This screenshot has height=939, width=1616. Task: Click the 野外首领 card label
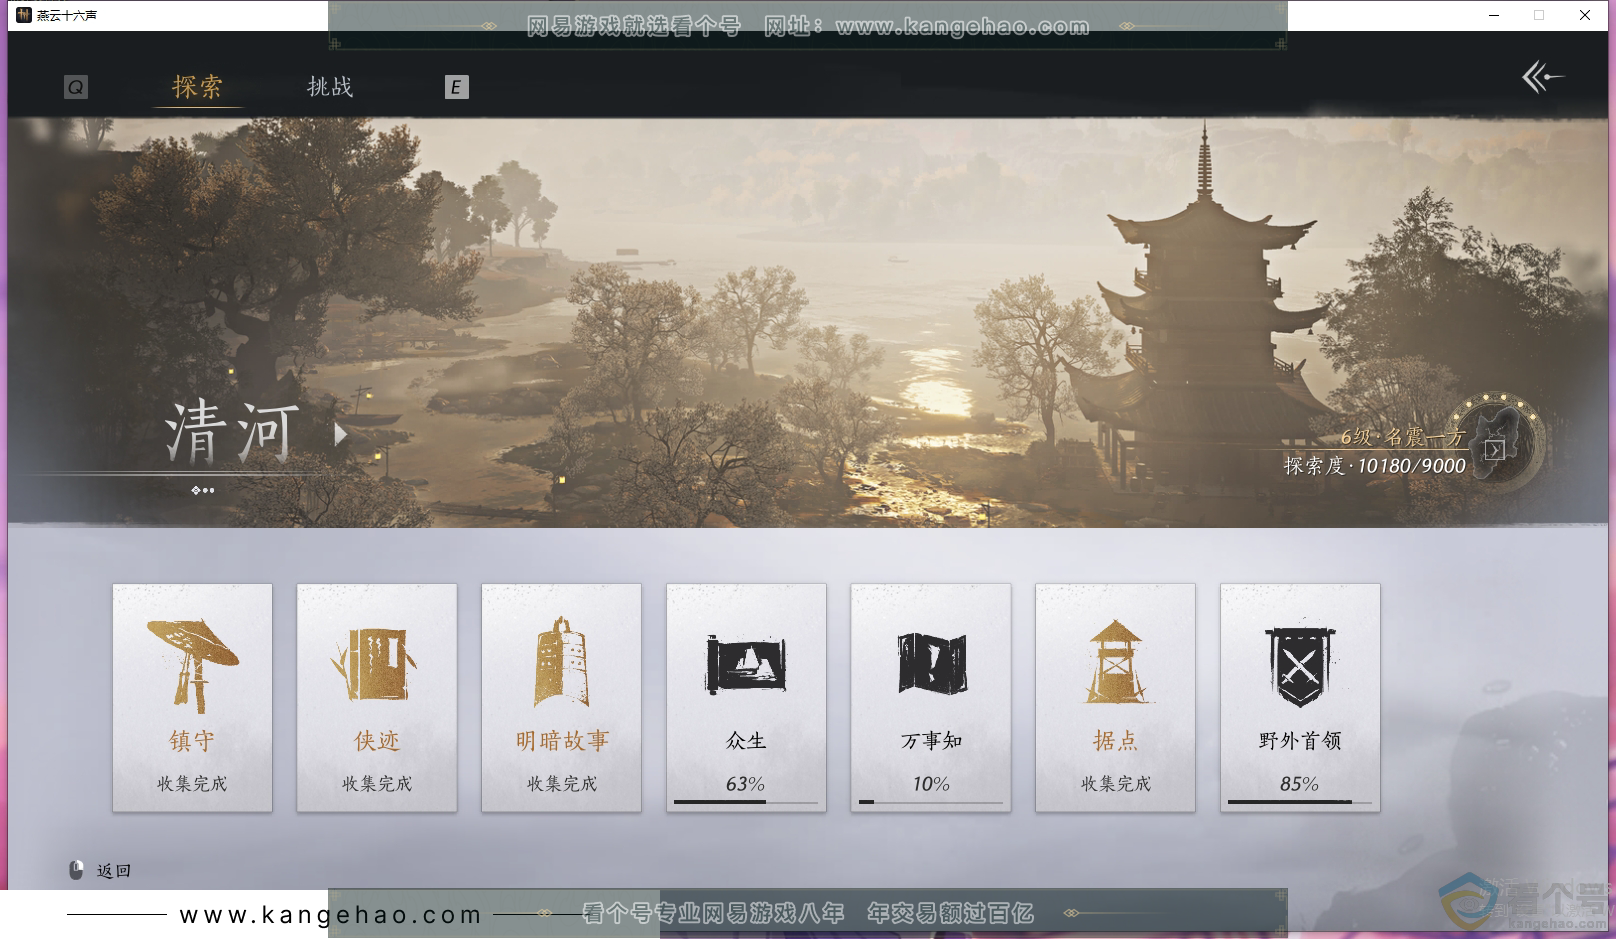[1300, 741]
